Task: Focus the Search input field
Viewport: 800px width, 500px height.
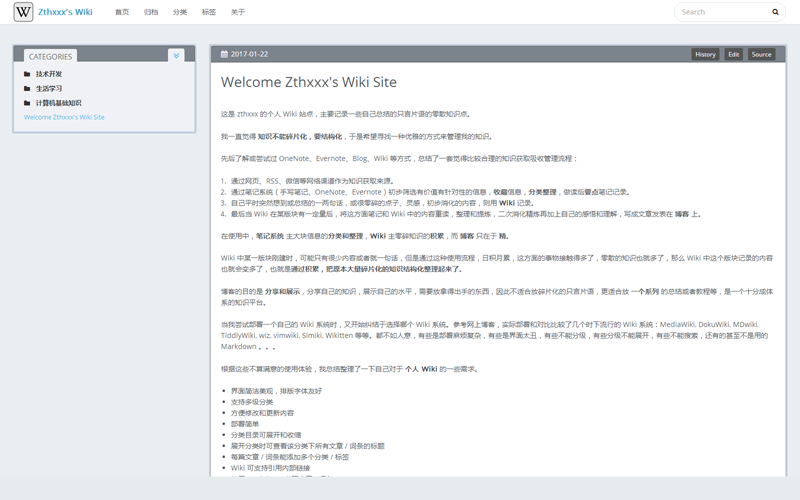Action: point(722,12)
